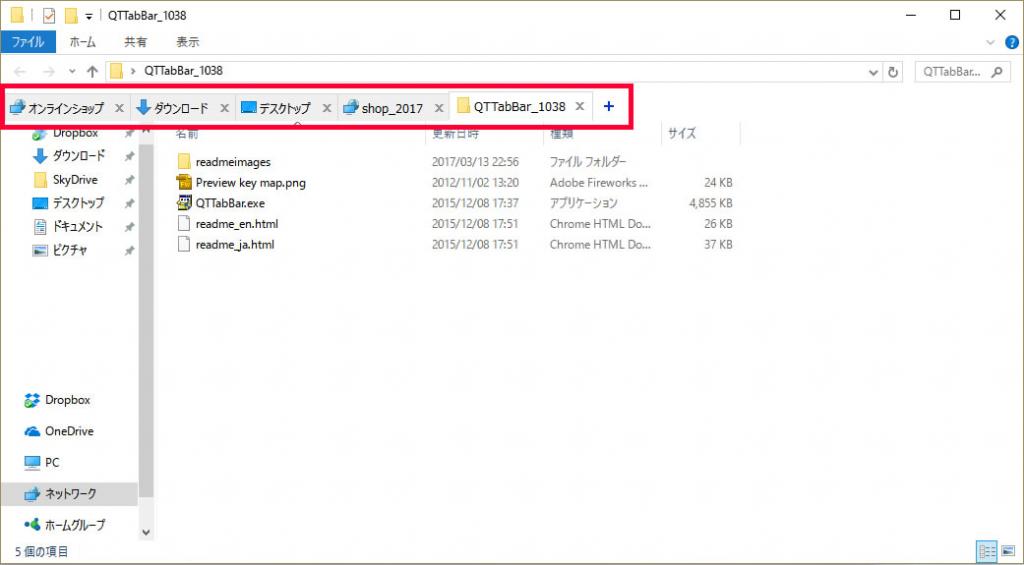Select ネットワーク in navigation pane
The width and height of the screenshot is (1024, 565).
click(69, 493)
